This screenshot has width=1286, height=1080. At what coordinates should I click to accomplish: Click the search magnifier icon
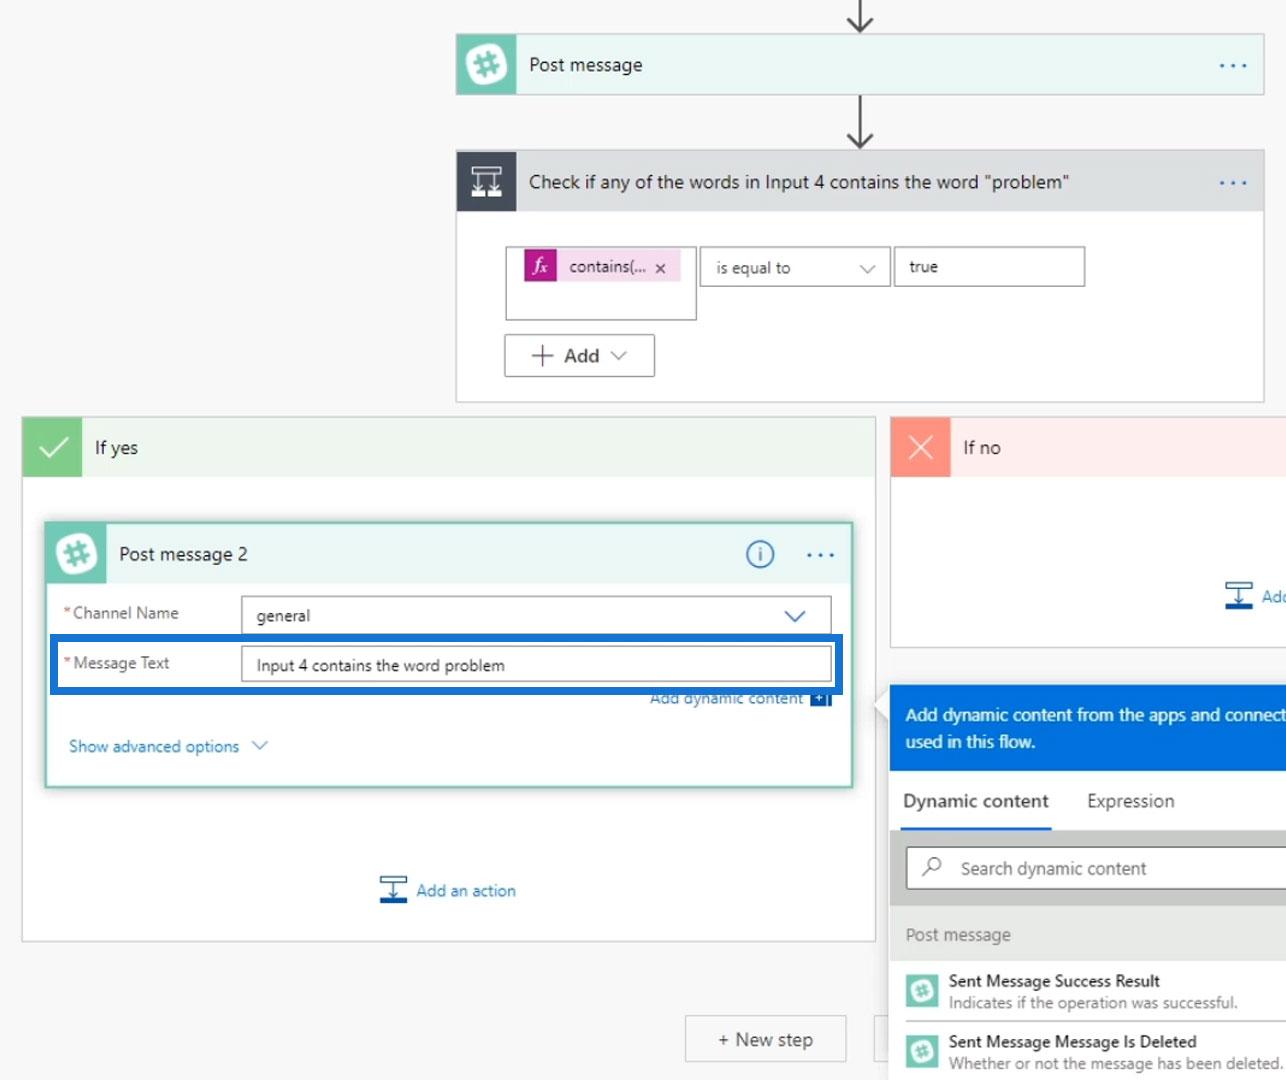[x=932, y=867]
